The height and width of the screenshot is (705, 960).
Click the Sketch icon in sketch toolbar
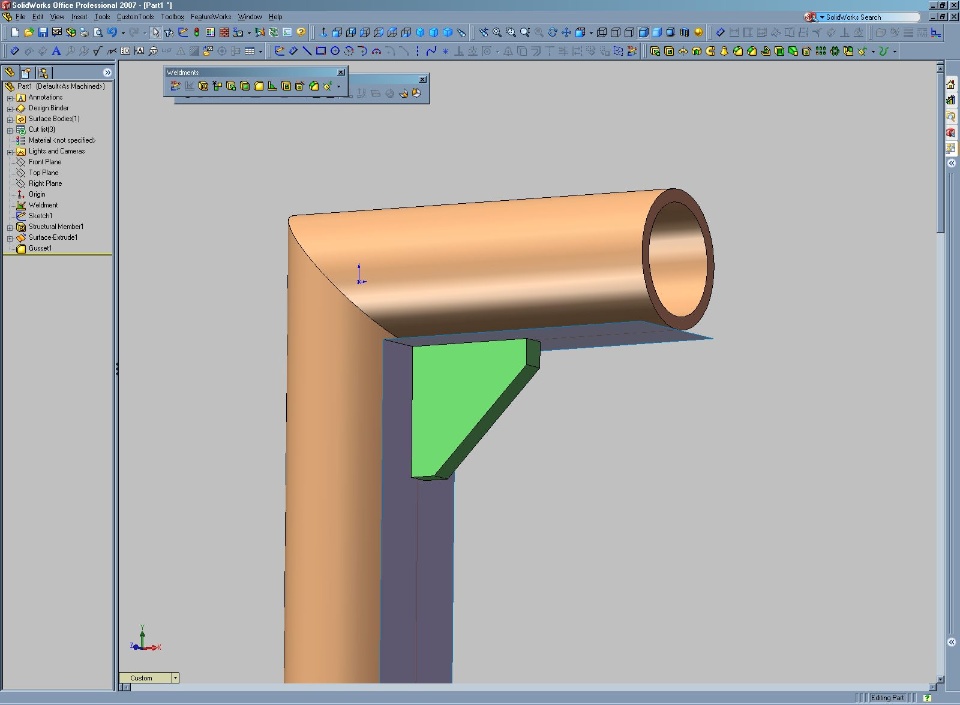pyautogui.click(x=279, y=51)
